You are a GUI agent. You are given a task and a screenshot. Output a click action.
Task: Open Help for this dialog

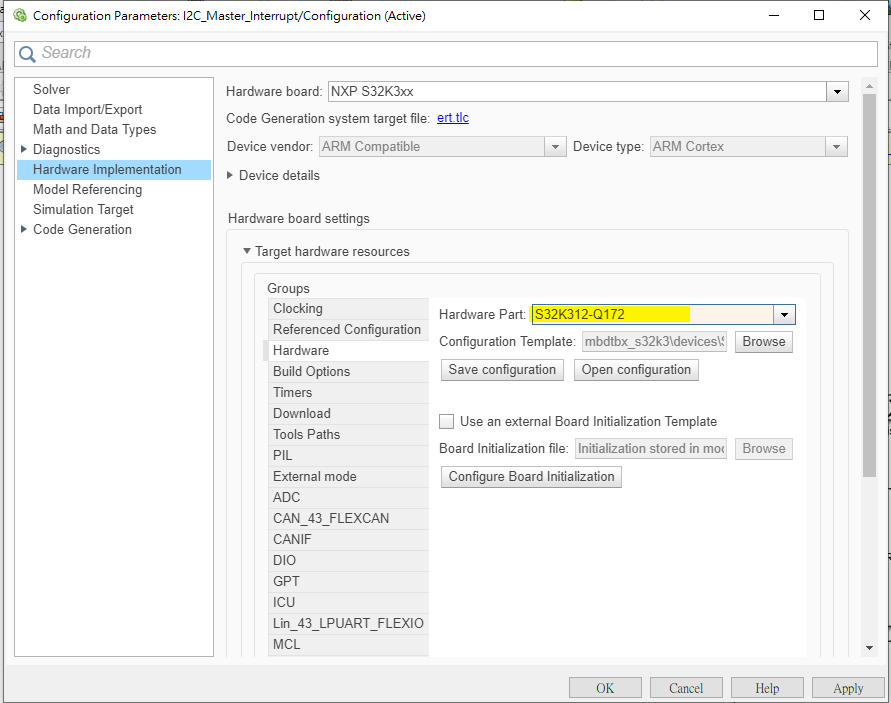coord(767,688)
